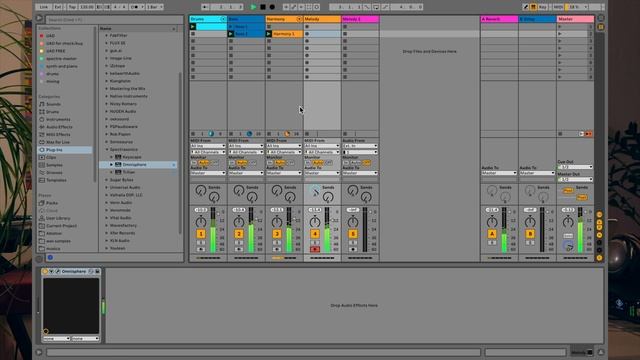
Task: Open the Samples category
Action: 54,165
